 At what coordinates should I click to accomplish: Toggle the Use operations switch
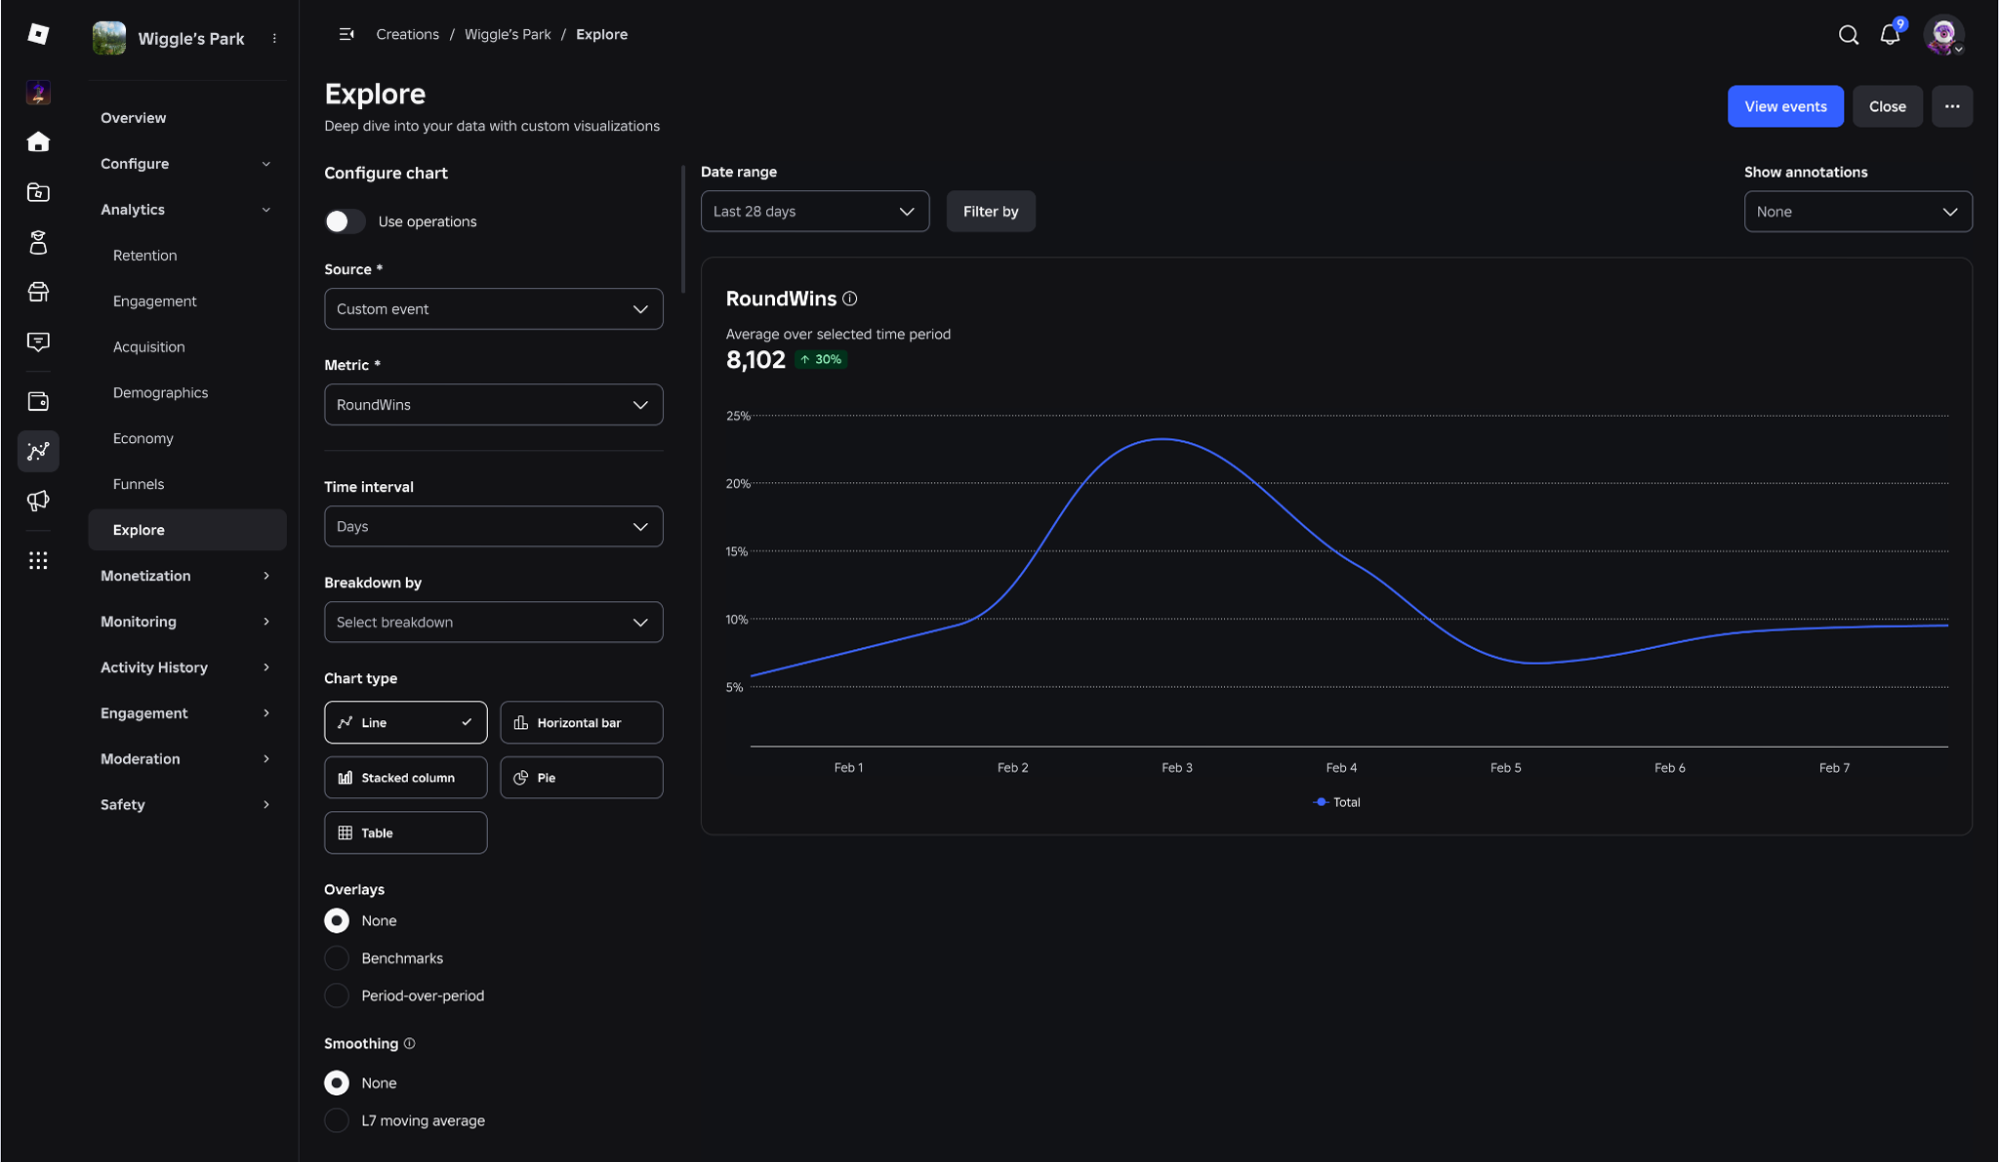pyautogui.click(x=345, y=221)
